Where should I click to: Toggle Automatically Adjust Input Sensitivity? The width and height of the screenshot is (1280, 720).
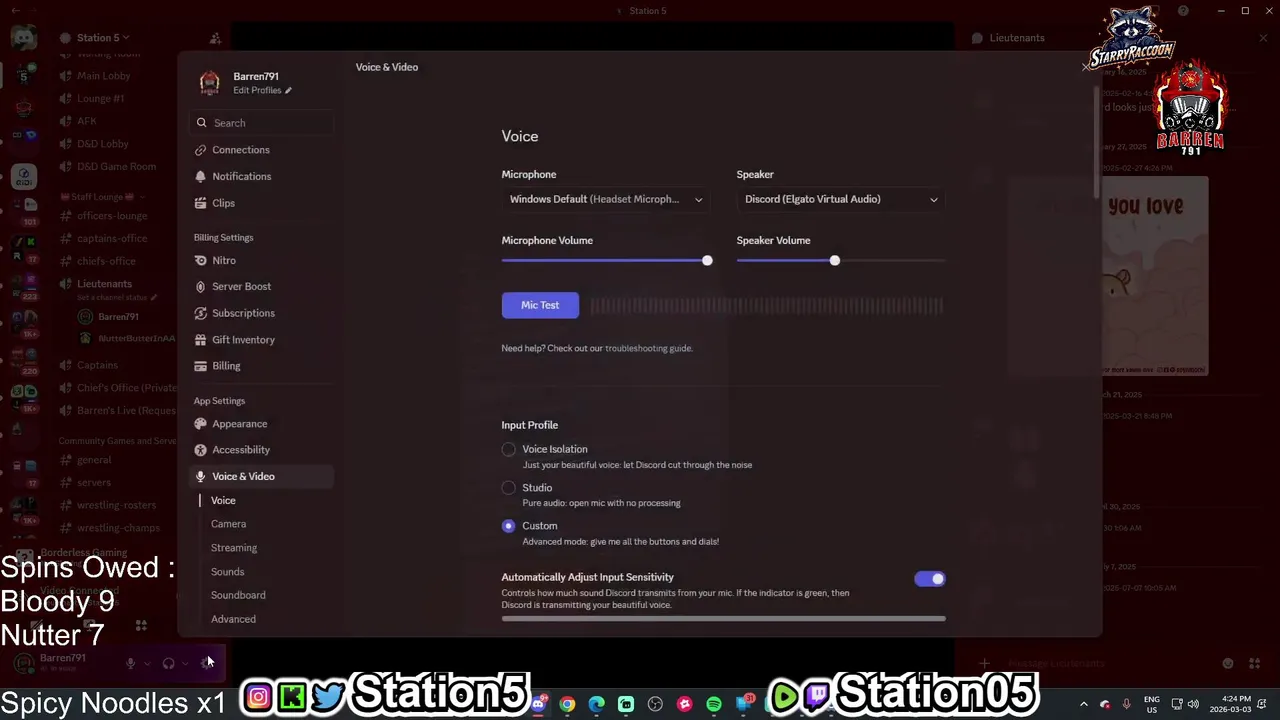coord(930,579)
